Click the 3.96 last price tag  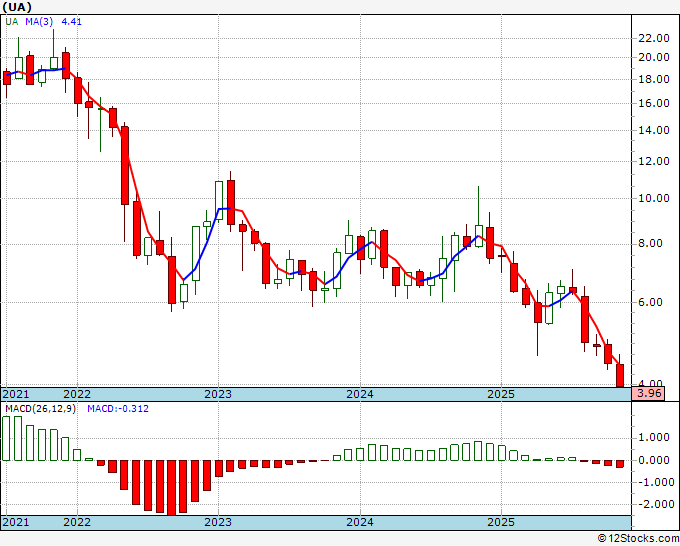(648, 393)
